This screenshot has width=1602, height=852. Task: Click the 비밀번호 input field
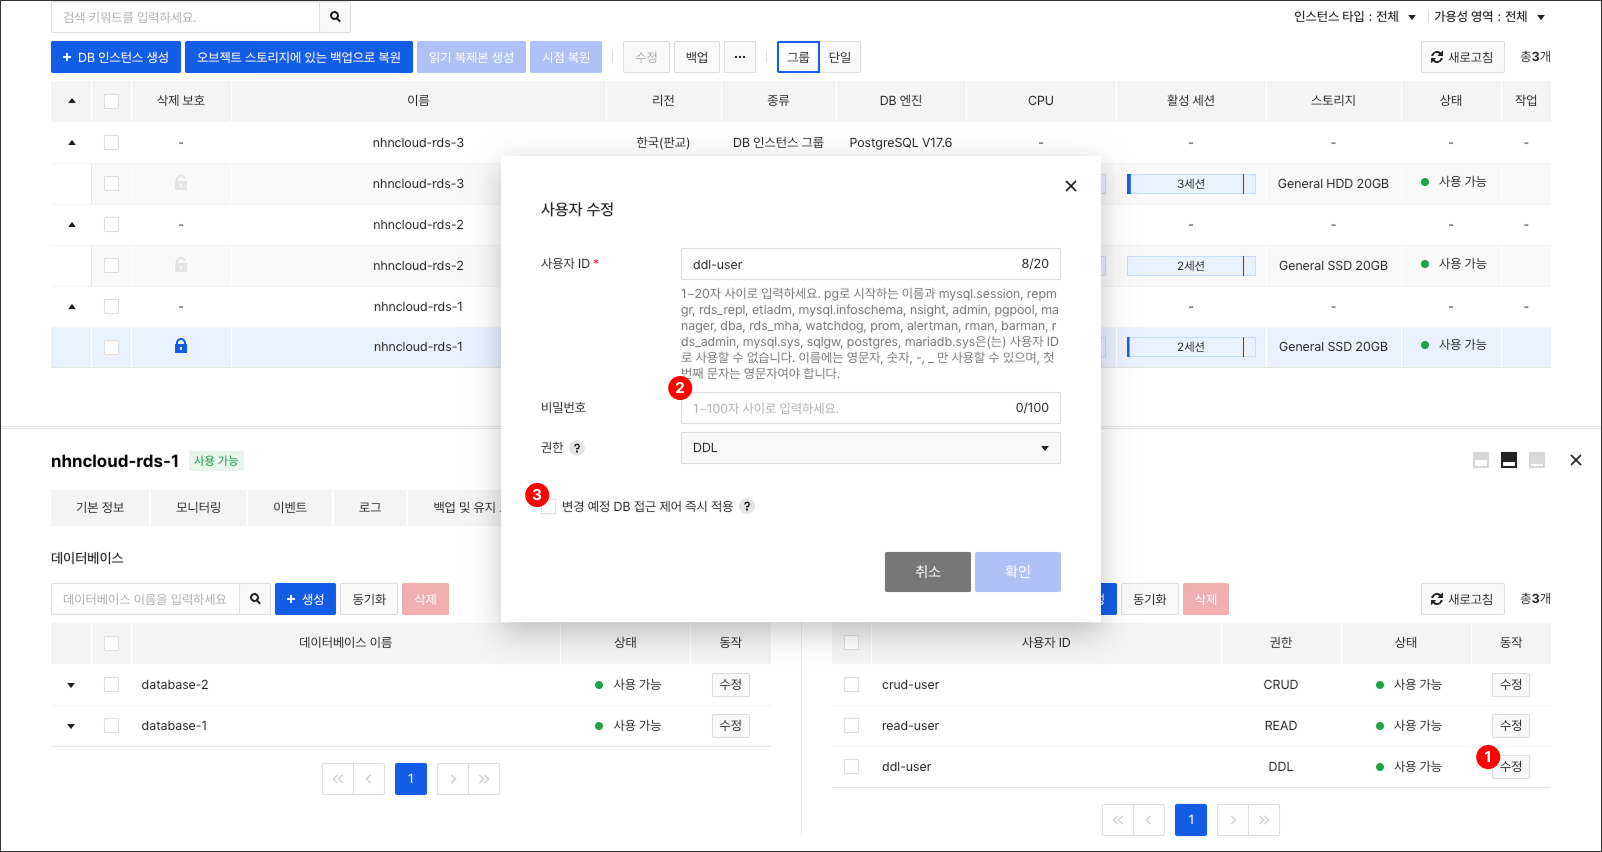point(870,408)
